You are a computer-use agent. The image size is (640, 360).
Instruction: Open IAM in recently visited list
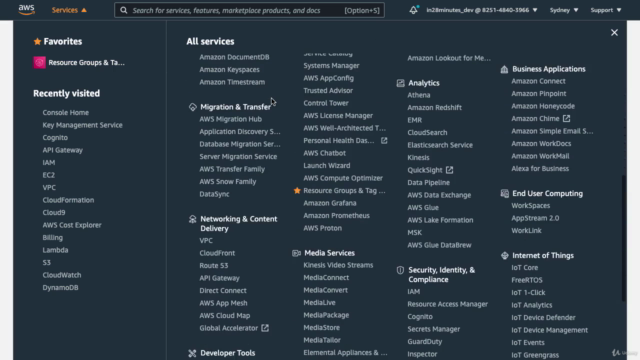(x=49, y=162)
